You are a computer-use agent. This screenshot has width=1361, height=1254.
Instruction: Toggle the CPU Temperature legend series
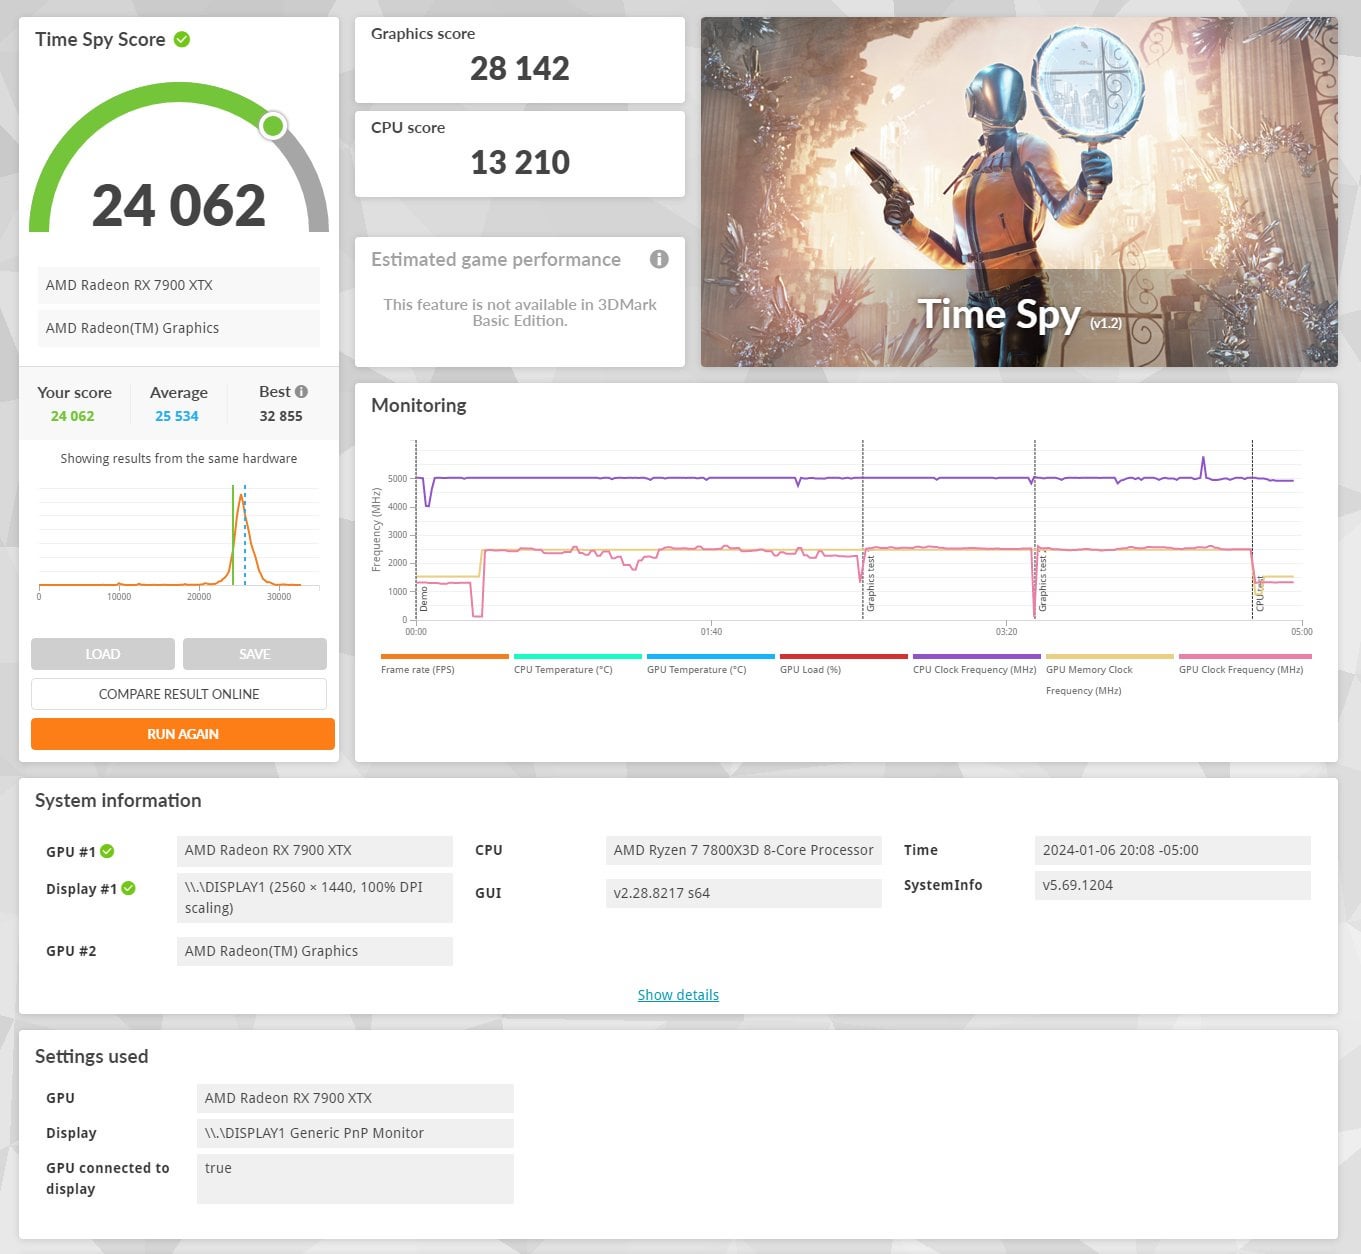point(577,657)
